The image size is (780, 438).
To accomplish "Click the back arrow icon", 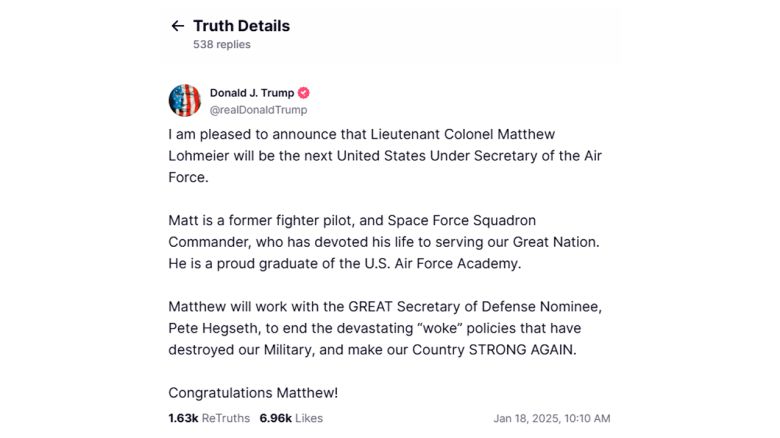I will click(177, 26).
